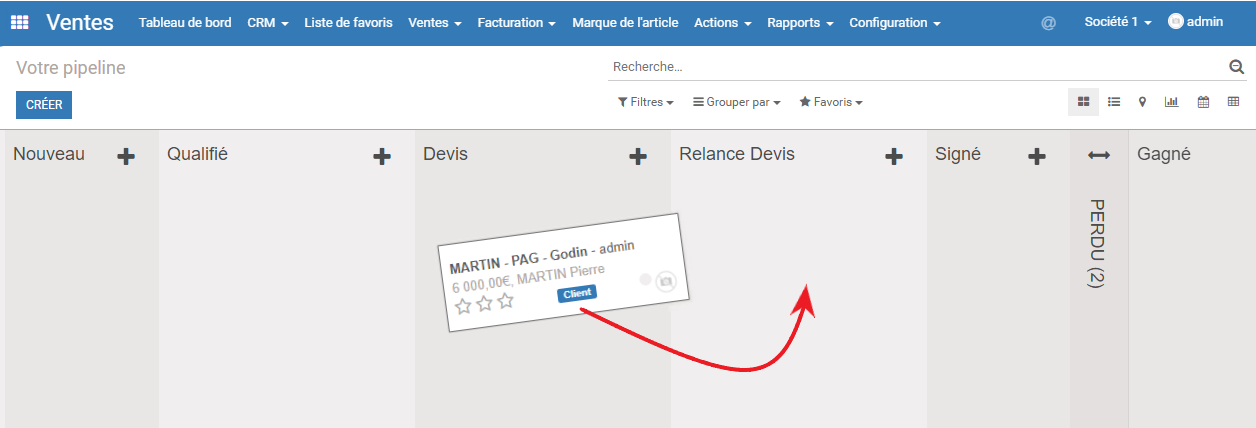Open the apps grid menu icon
The height and width of the screenshot is (428, 1256).
pos(20,22)
